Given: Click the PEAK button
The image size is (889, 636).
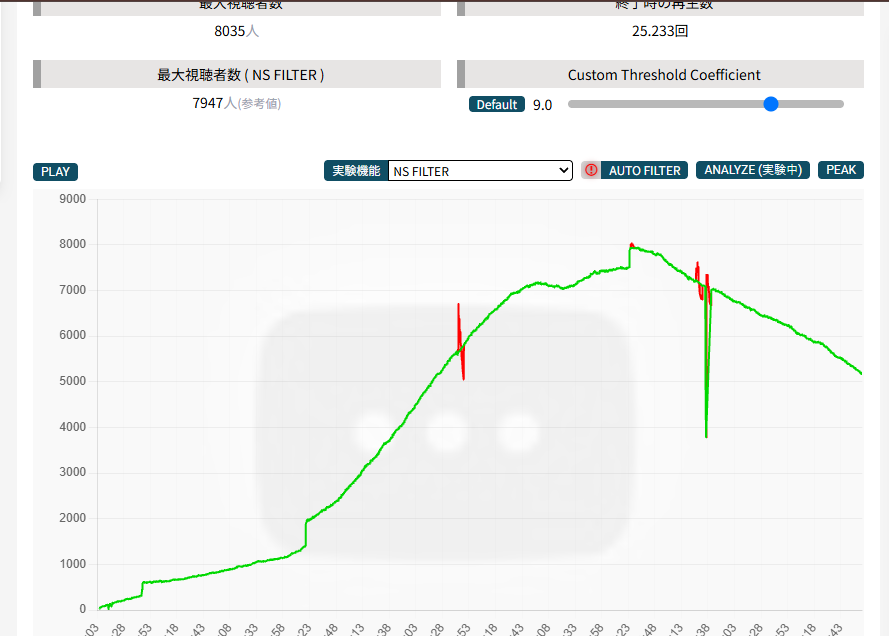Looking at the screenshot, I should coord(840,170).
